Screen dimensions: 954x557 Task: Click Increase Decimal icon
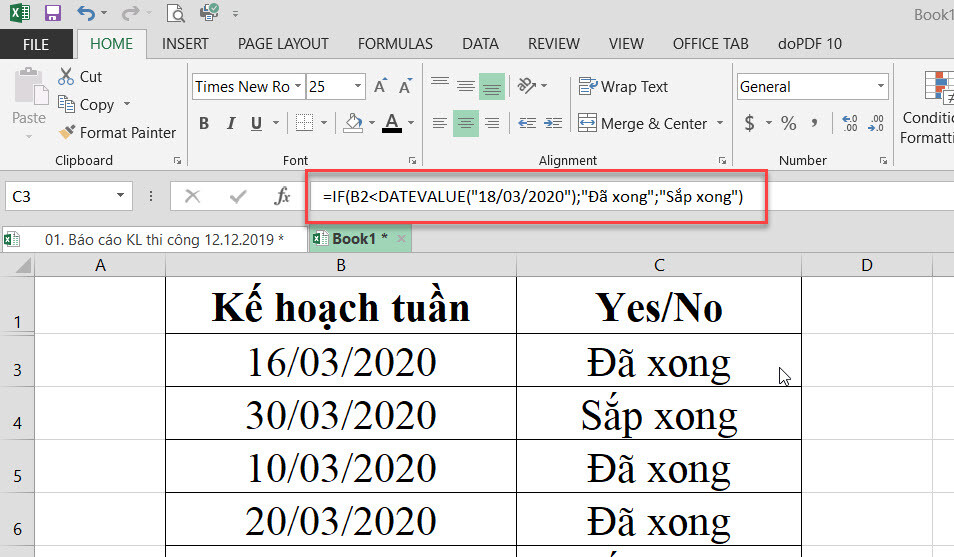click(x=849, y=123)
